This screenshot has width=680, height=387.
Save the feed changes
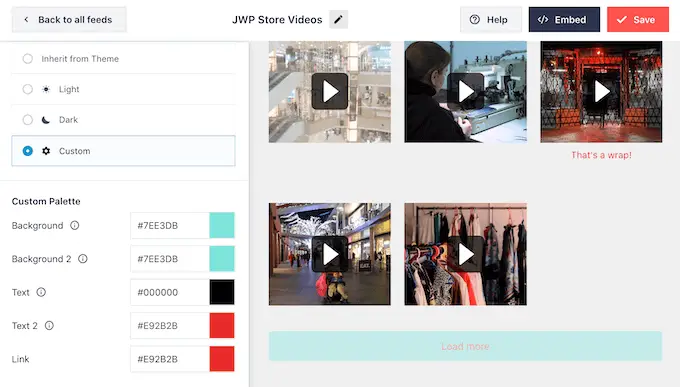coord(638,20)
